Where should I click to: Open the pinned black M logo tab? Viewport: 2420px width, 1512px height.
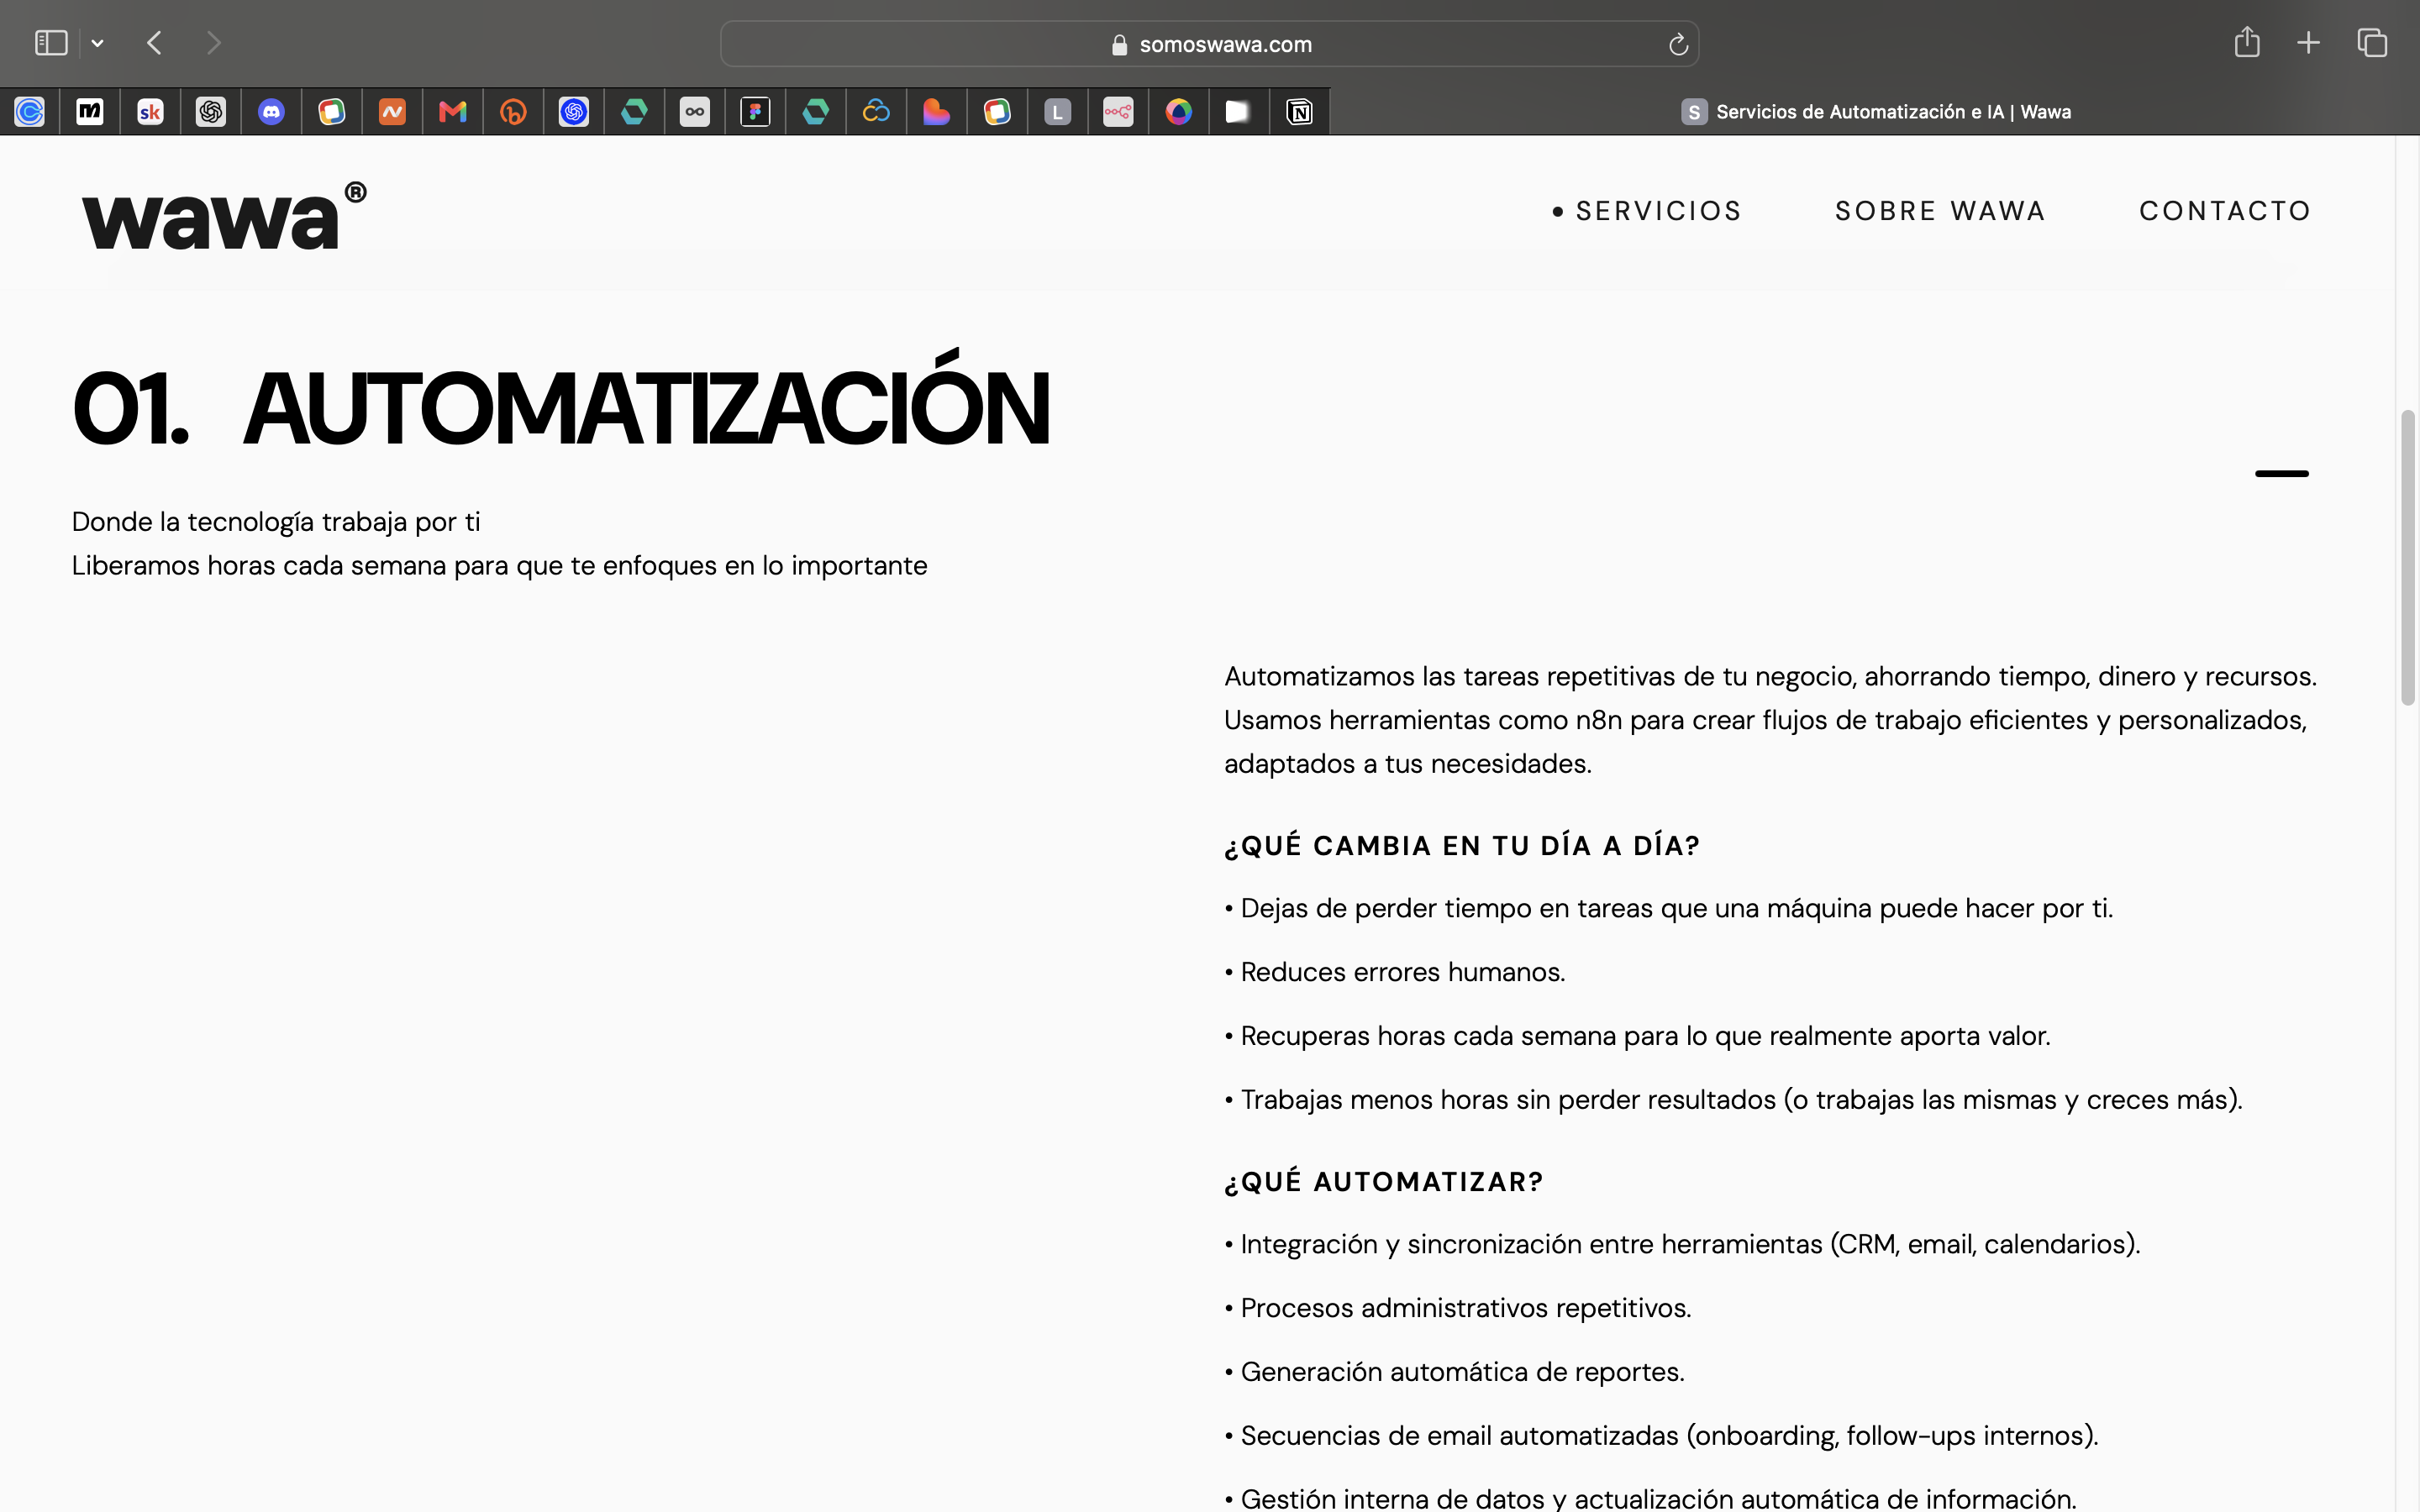click(x=90, y=112)
